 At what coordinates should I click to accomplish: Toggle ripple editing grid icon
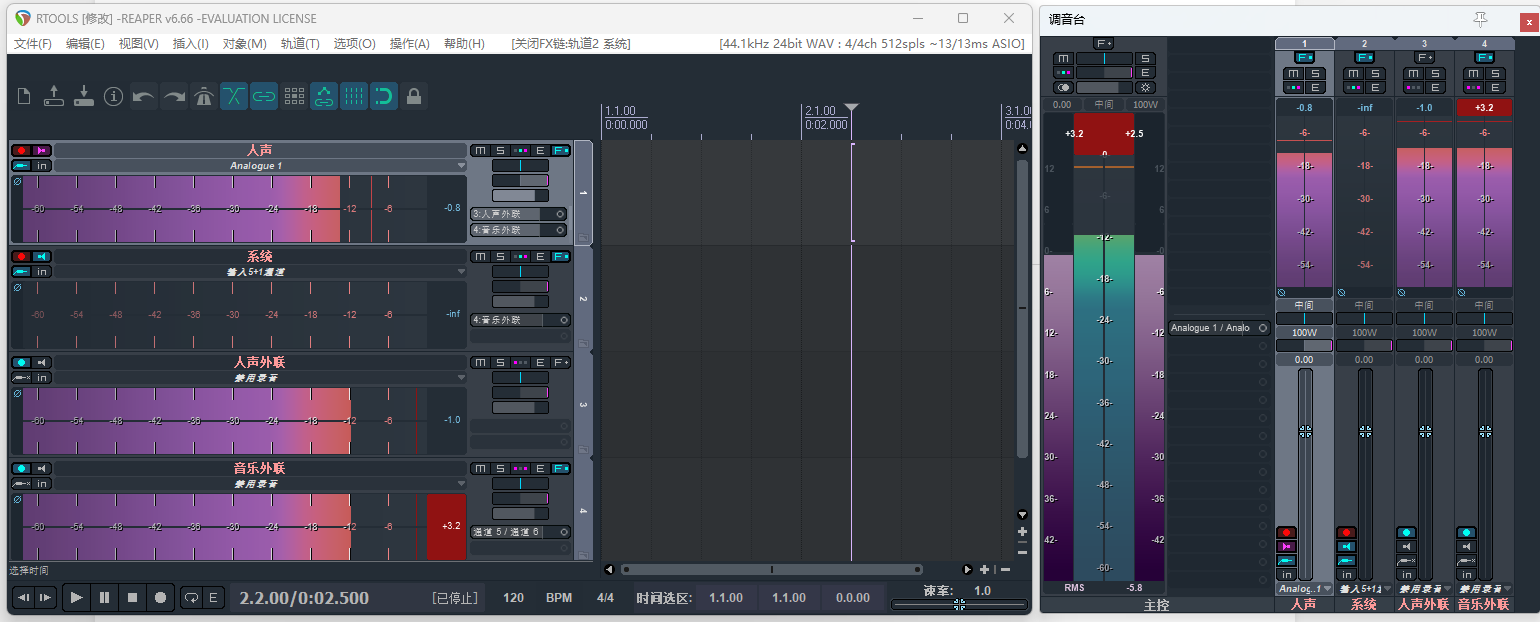(294, 97)
